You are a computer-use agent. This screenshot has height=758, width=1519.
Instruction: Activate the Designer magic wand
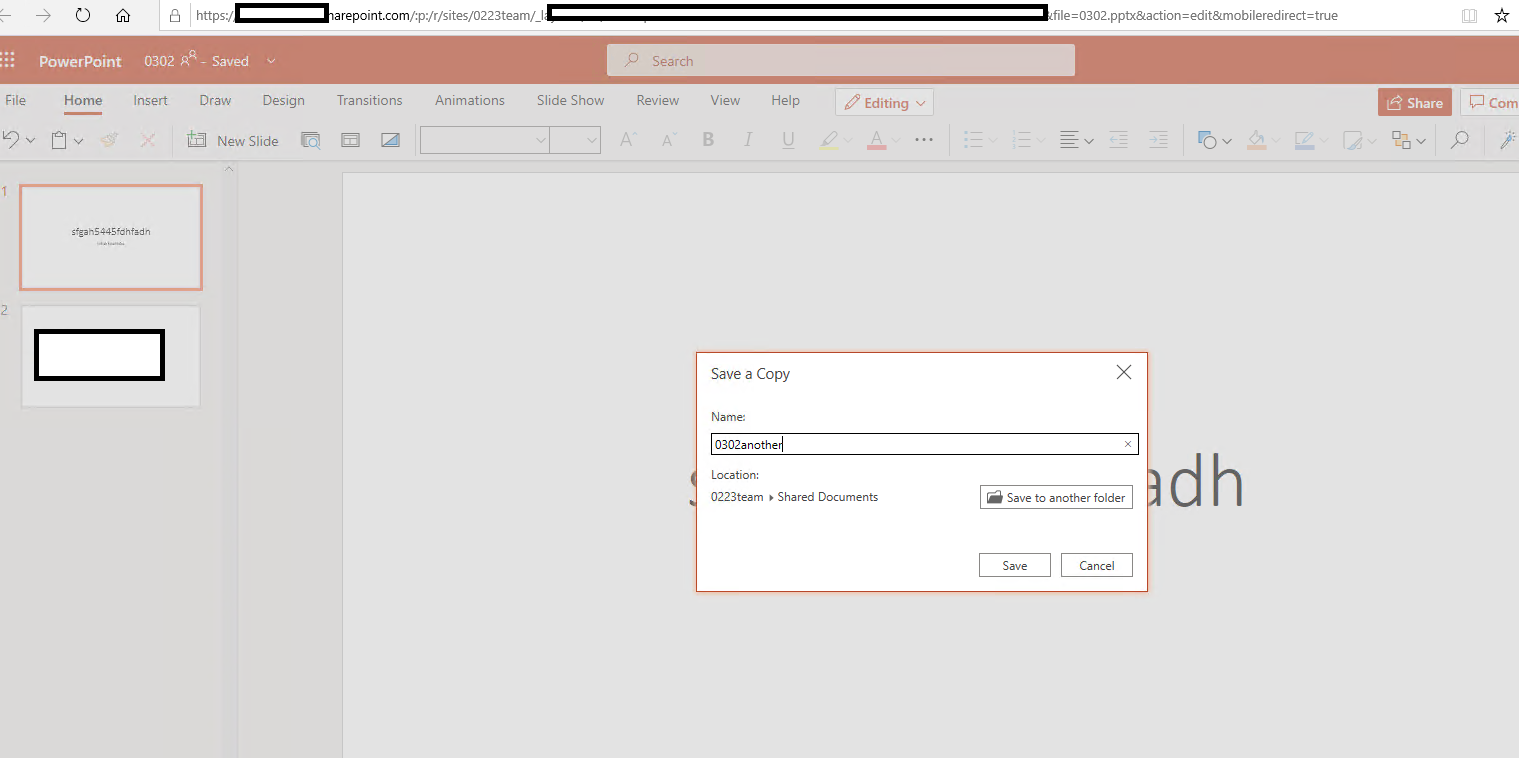click(1509, 140)
